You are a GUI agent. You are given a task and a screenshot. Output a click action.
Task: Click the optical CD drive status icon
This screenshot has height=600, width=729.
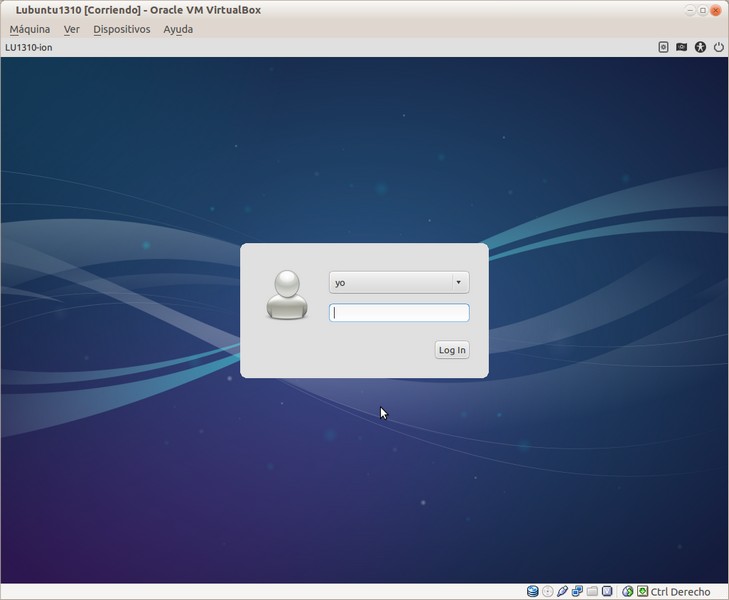[x=548, y=591]
